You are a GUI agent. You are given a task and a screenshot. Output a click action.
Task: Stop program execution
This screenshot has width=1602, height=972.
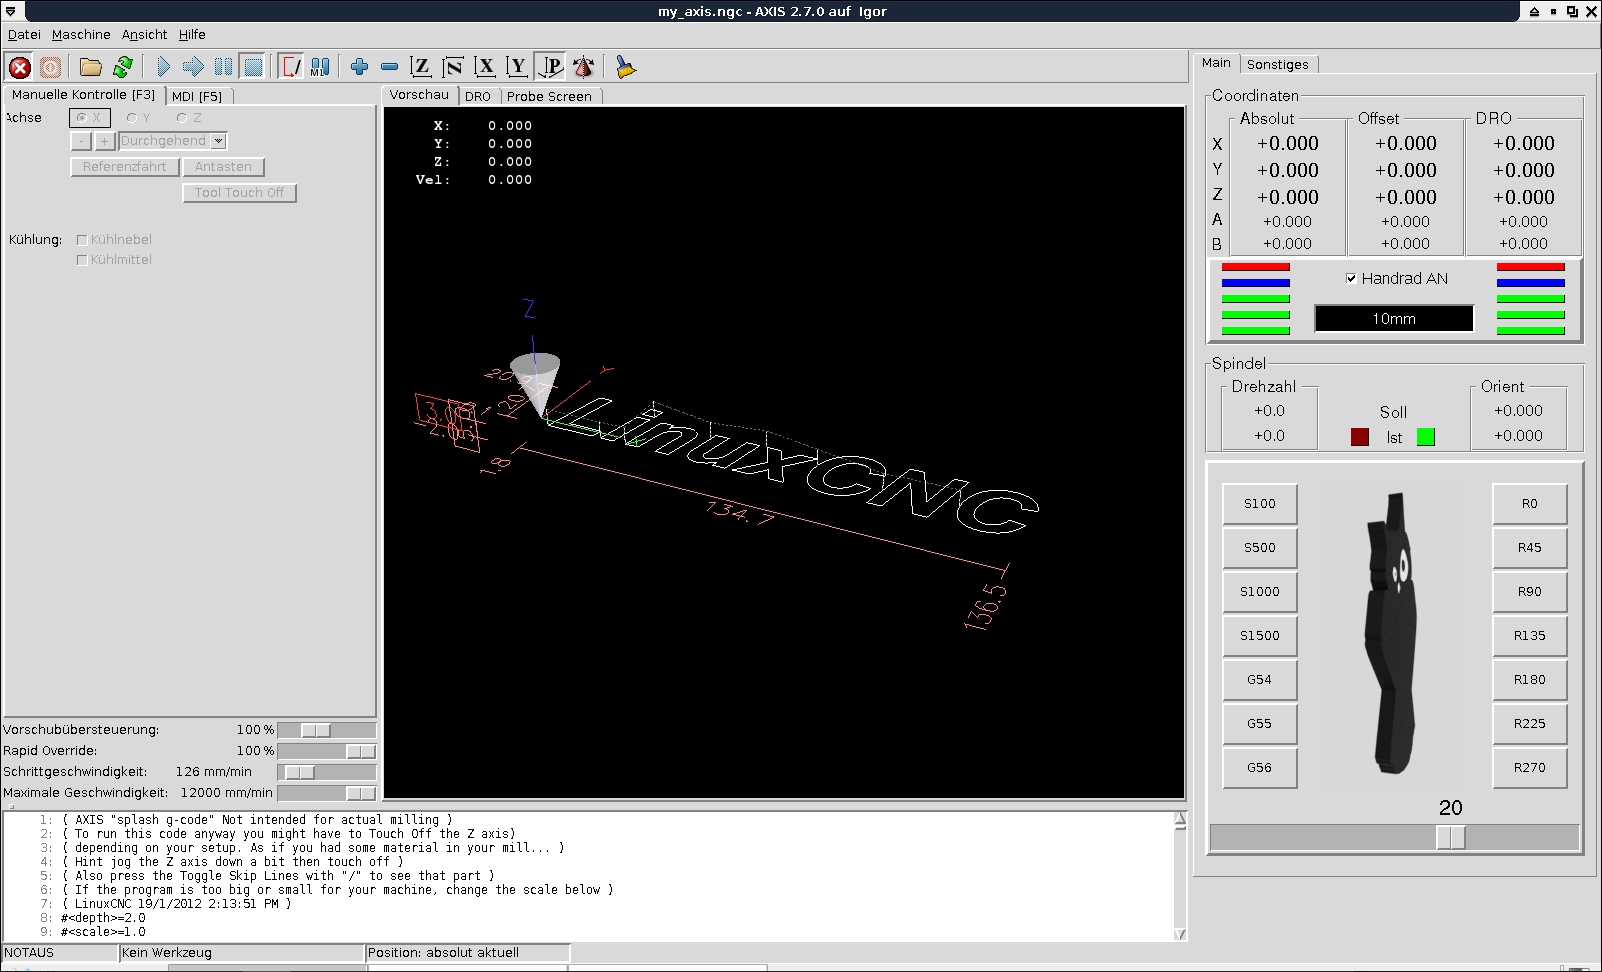[x=253, y=67]
